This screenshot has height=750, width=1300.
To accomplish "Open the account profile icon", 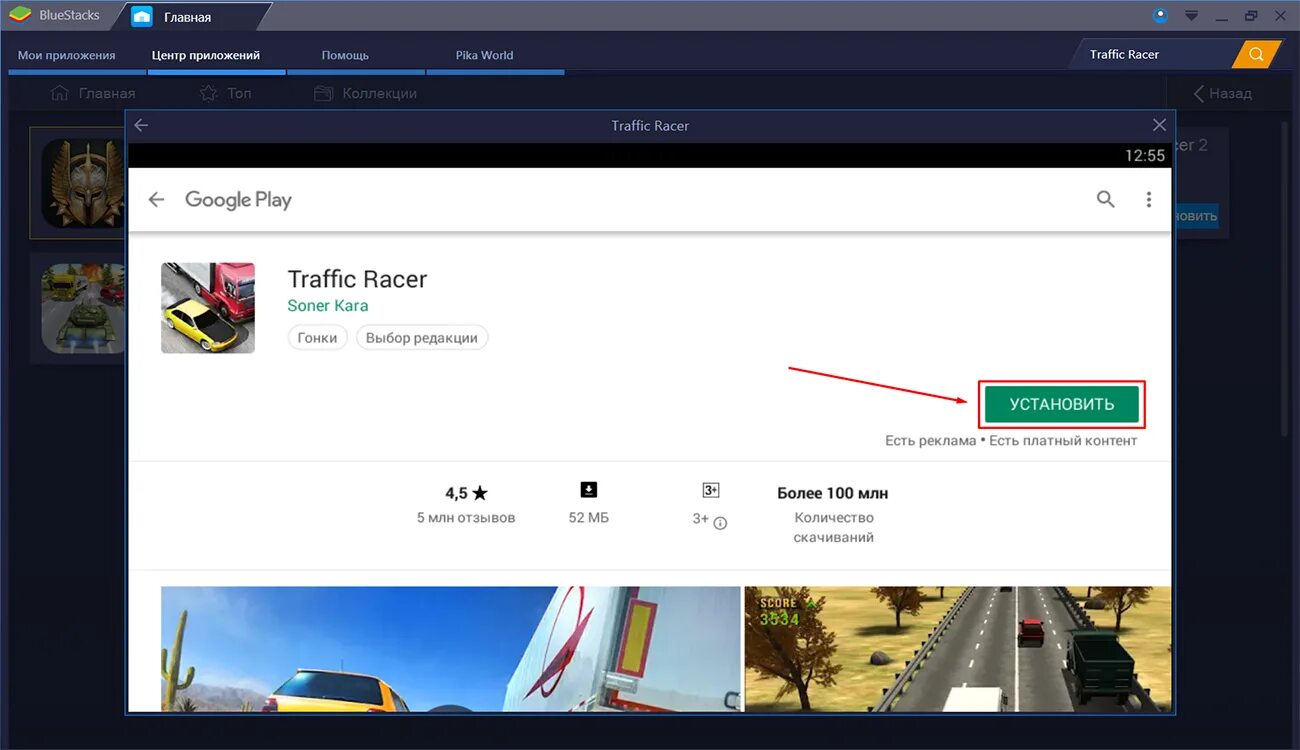I will (x=1160, y=15).
